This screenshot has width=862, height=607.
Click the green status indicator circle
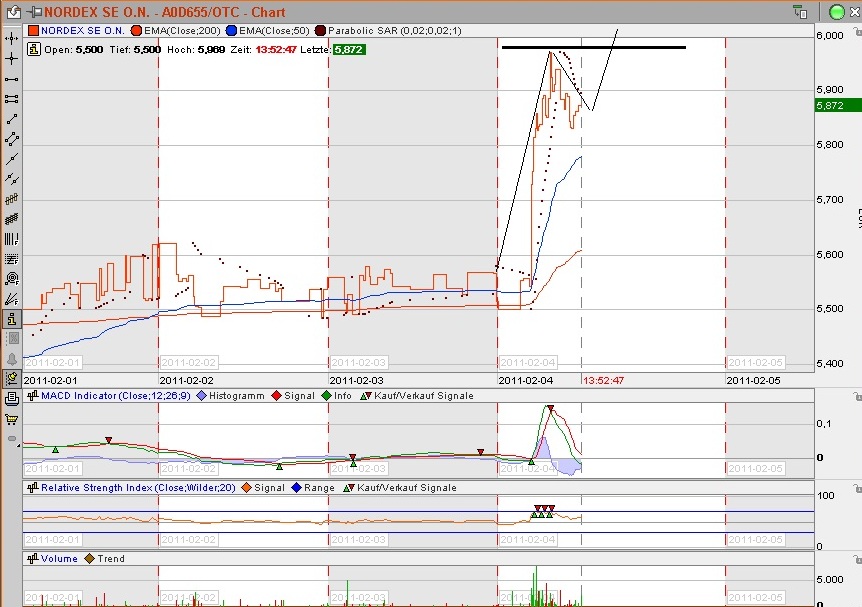pyautogui.click(x=837, y=12)
